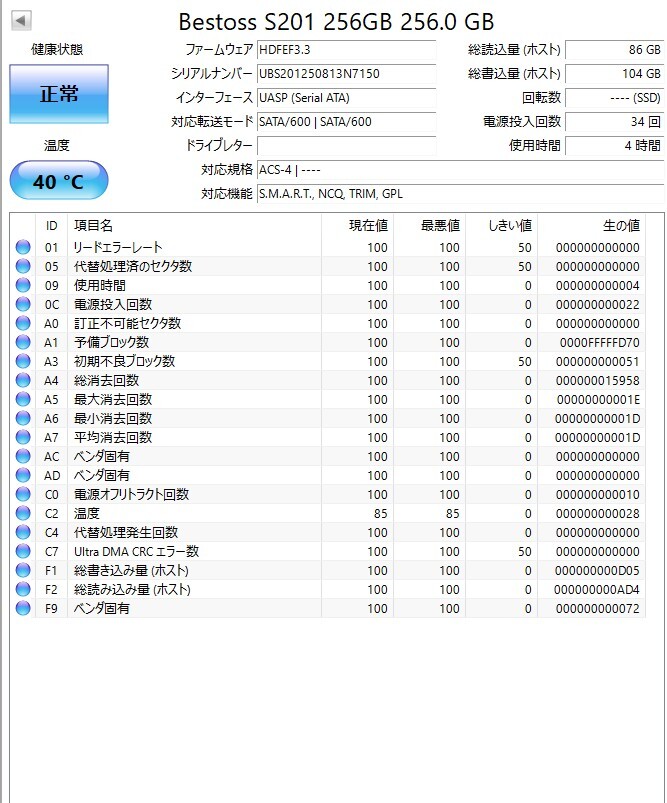Select raw value 000000000D05
667x803 pixels.
[597, 570]
